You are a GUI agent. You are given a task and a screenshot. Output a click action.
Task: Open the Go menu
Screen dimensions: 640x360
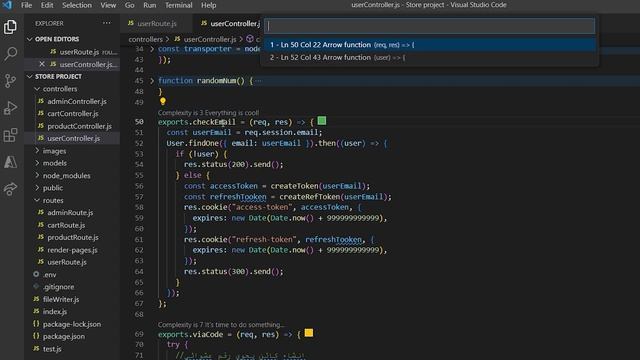click(x=129, y=5)
